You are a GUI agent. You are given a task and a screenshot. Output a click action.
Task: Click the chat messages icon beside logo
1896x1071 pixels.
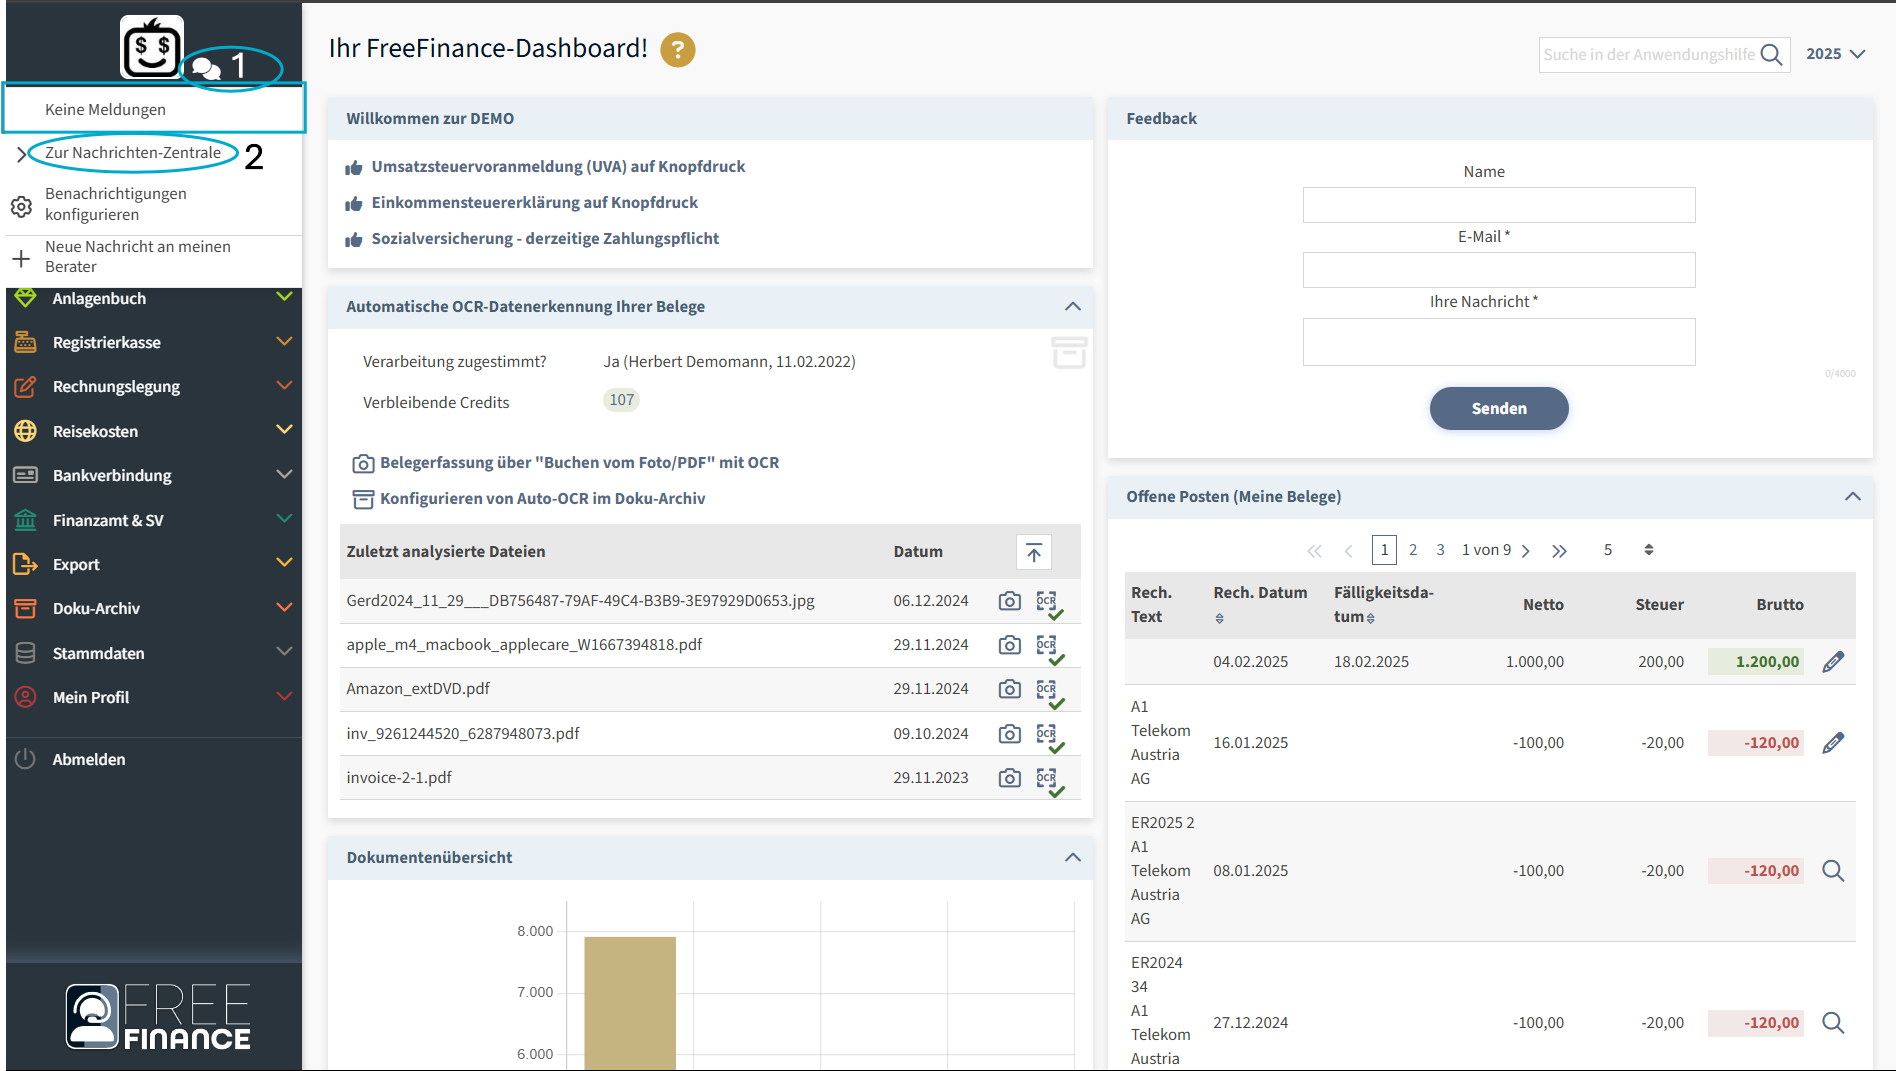click(206, 68)
